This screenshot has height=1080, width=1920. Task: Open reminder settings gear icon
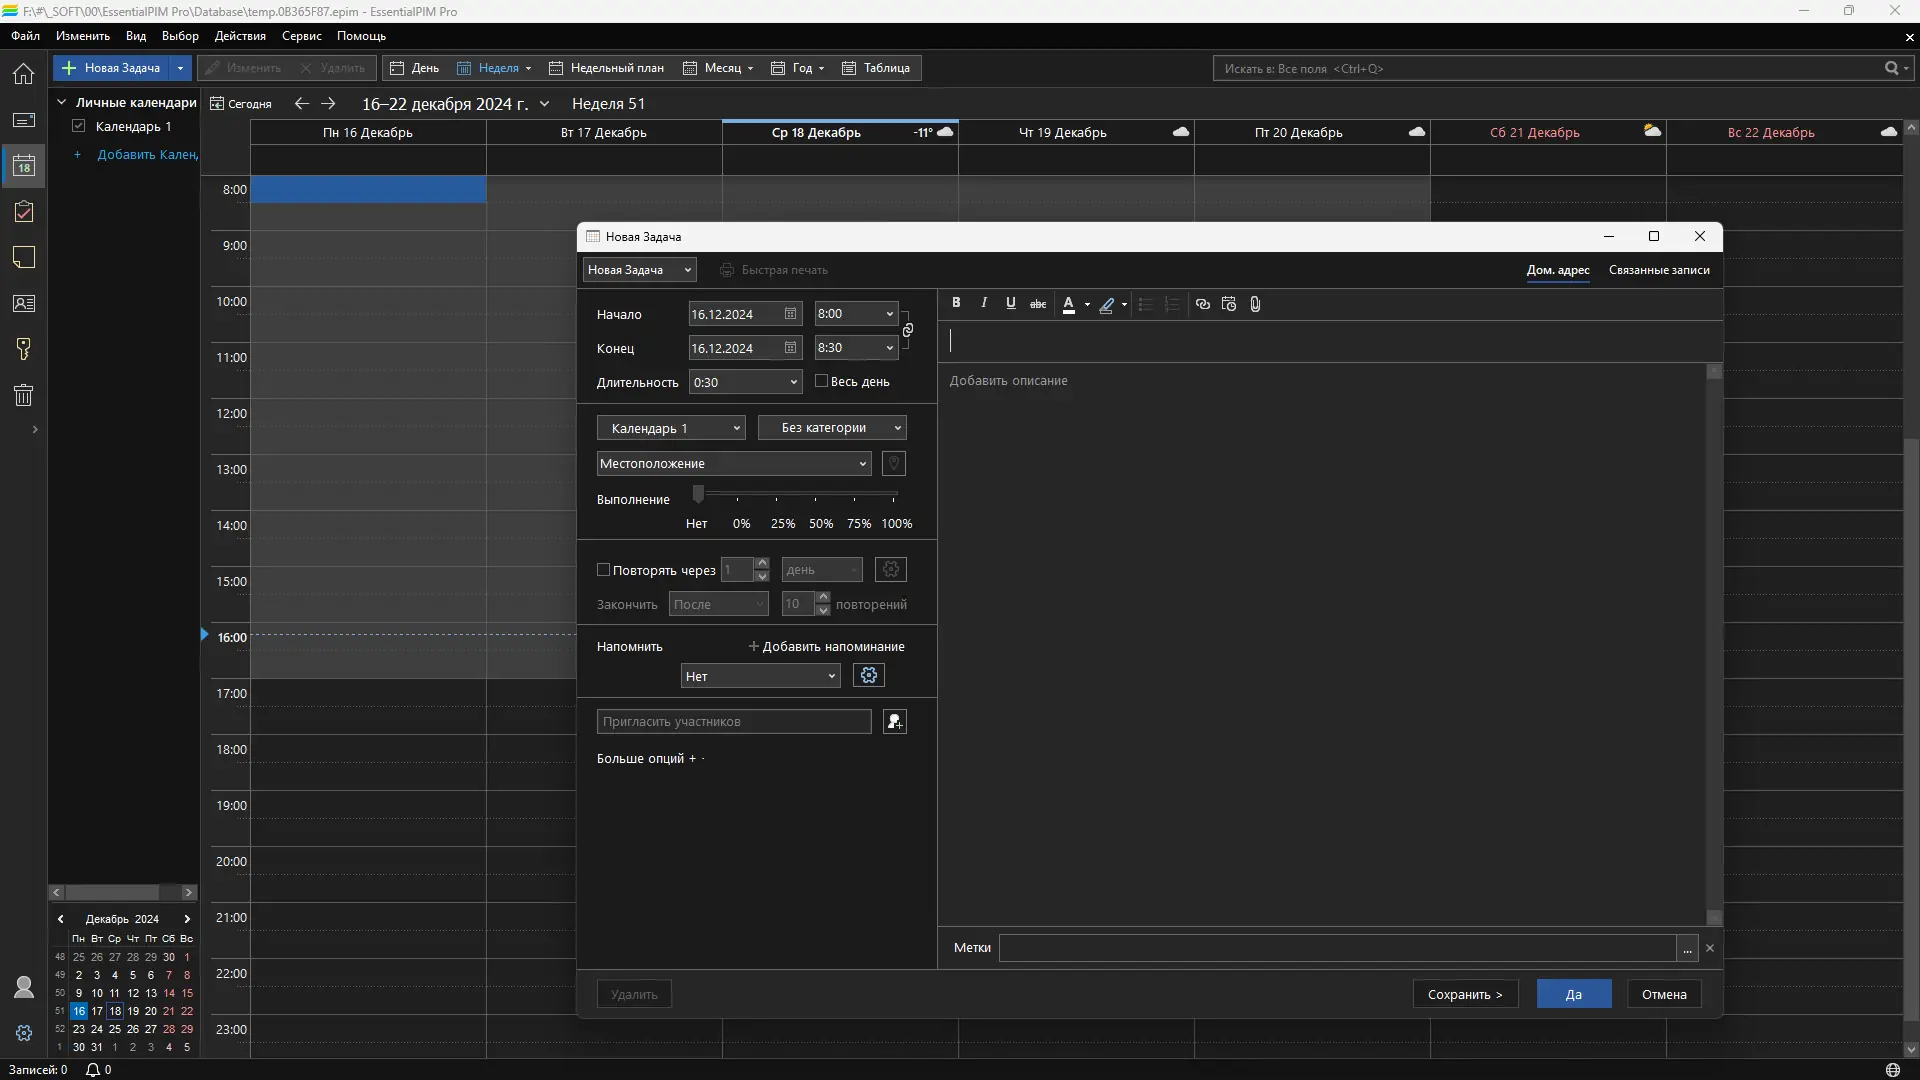pyautogui.click(x=868, y=676)
